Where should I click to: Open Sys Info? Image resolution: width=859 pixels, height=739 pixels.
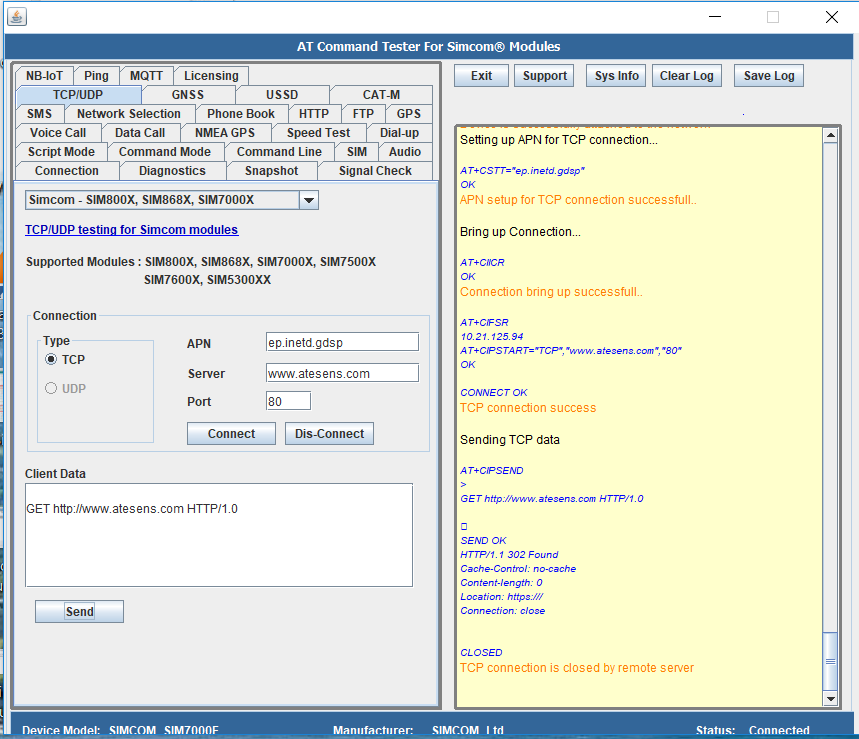617,76
